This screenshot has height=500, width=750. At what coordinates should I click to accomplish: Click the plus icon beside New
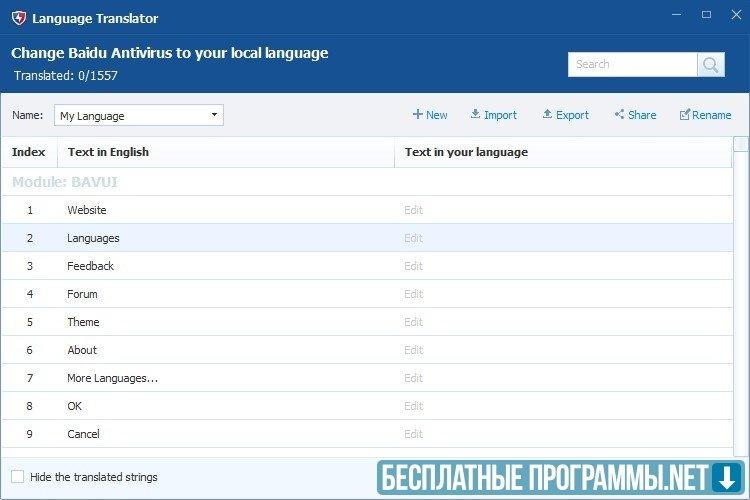[x=418, y=114]
